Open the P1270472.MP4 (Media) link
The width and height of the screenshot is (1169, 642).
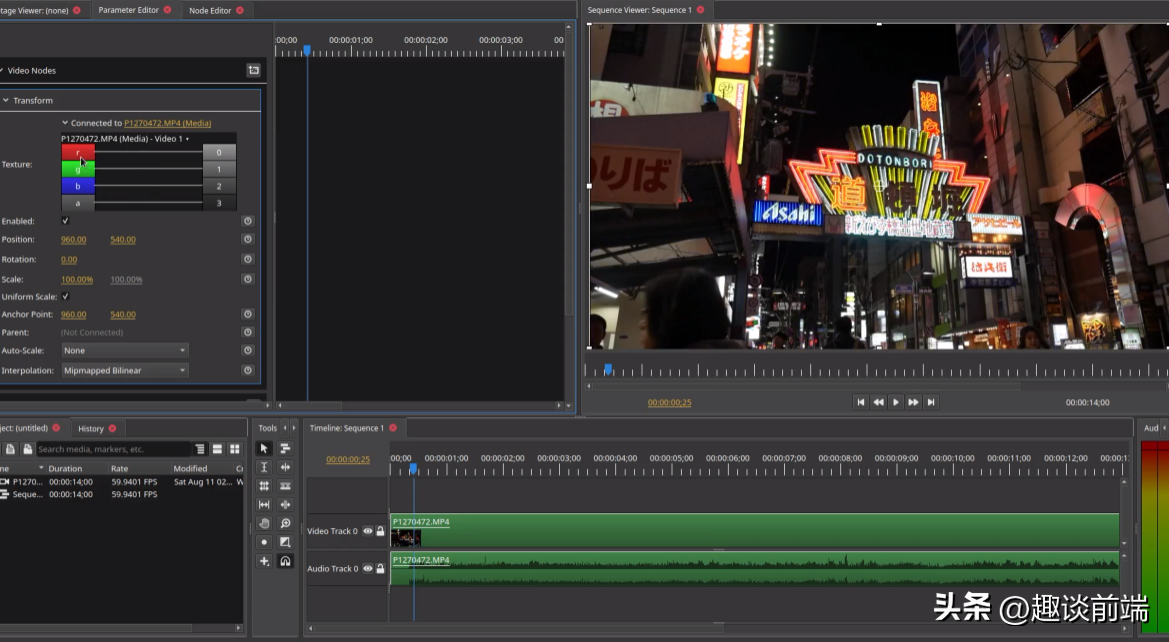(x=168, y=123)
